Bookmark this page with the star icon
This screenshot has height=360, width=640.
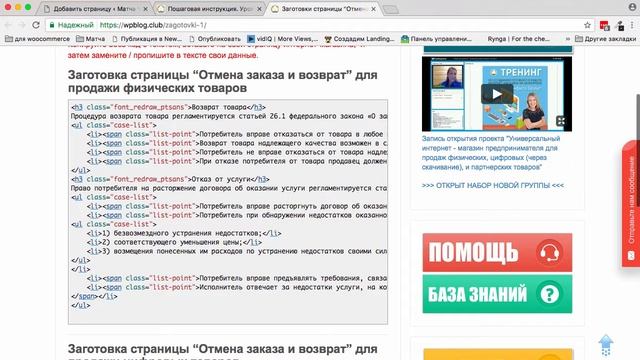(587, 25)
